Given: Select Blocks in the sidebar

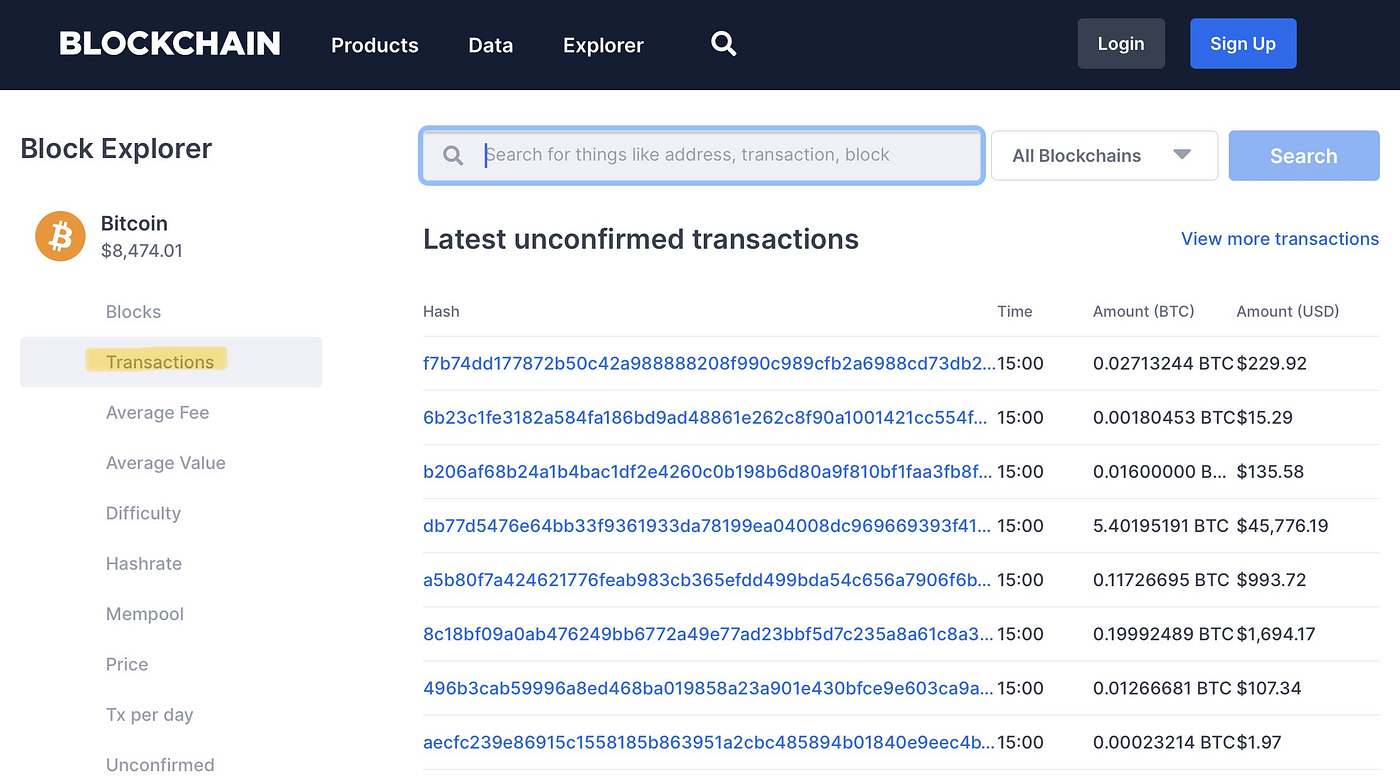Looking at the screenshot, I should click(x=133, y=312).
